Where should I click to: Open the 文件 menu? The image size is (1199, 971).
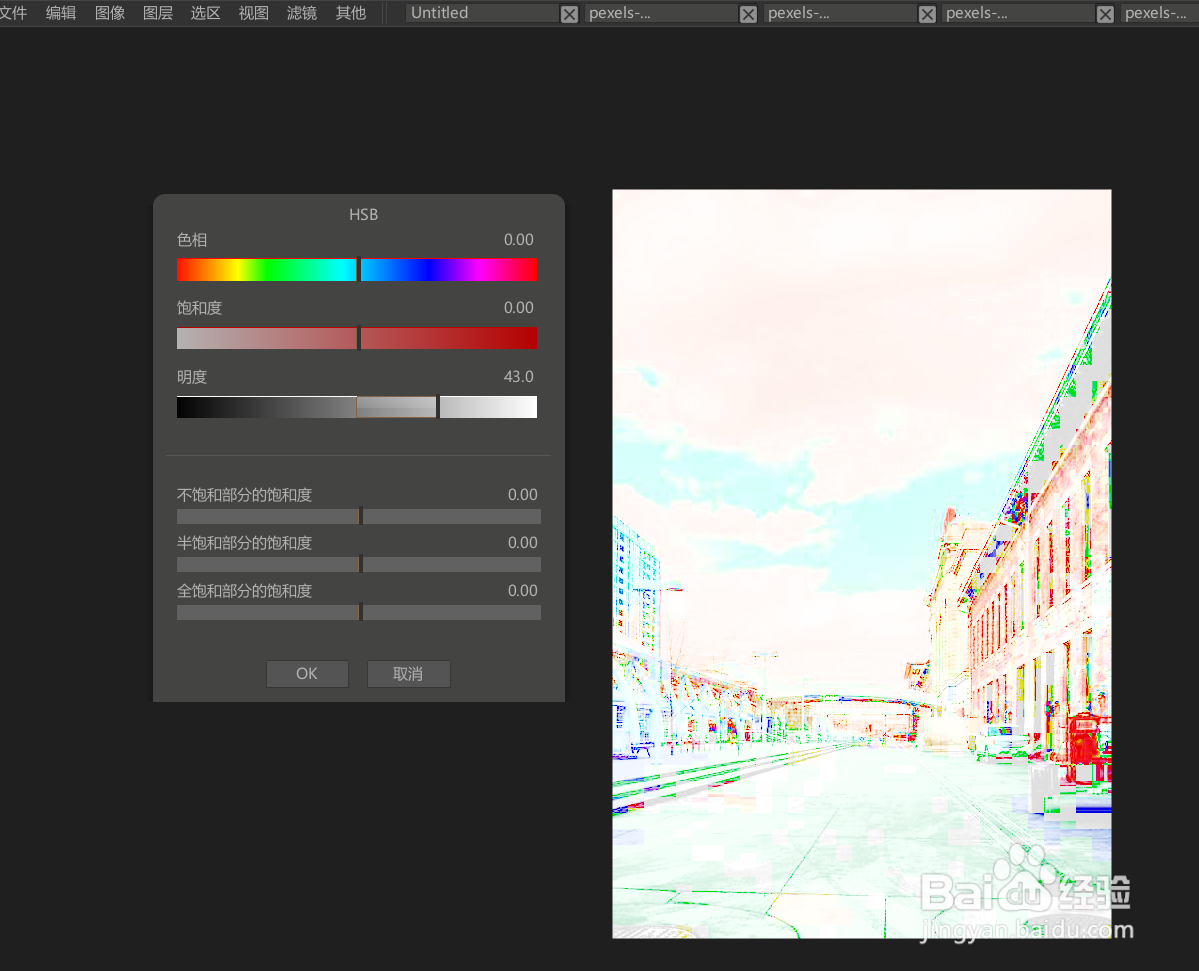tap(12, 13)
